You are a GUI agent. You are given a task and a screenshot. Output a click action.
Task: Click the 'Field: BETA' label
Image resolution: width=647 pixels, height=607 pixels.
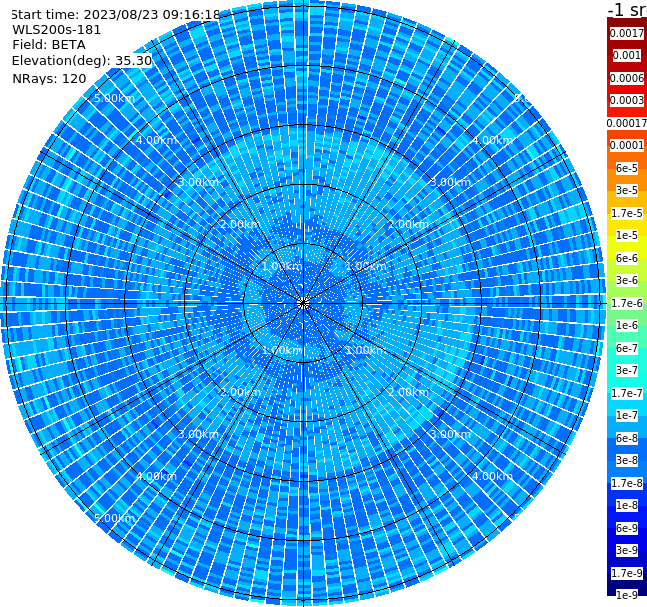point(49,45)
